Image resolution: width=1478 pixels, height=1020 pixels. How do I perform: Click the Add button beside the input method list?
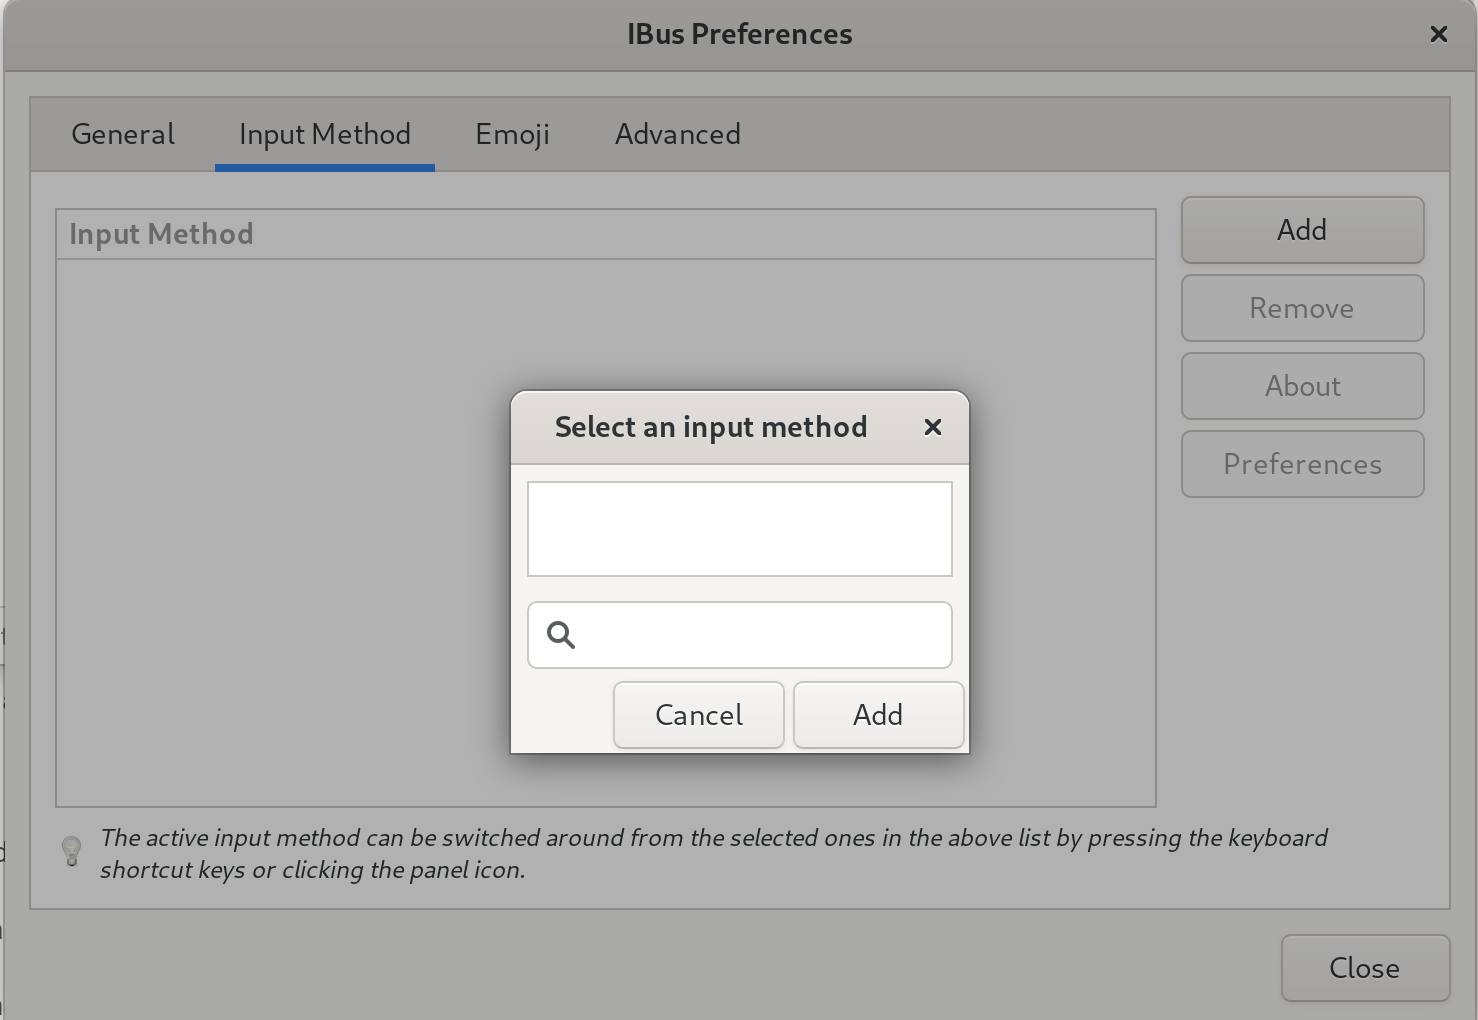[x=1301, y=230]
